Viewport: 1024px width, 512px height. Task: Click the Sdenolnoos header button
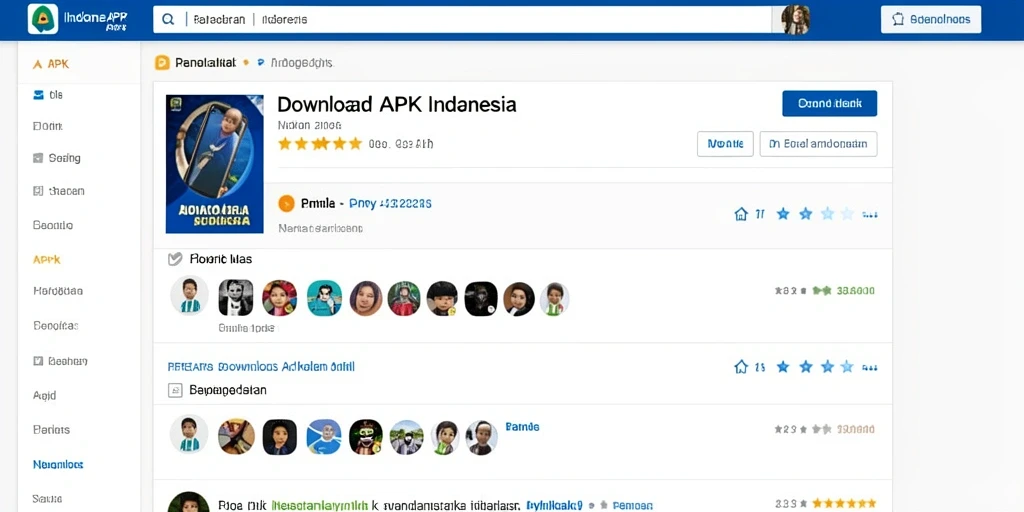(931, 20)
